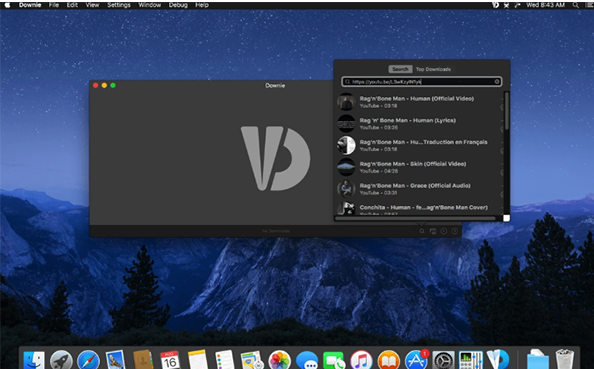Viewport: 594px width, 369px height.
Task: Open the Apple menu
Action: point(8,5)
